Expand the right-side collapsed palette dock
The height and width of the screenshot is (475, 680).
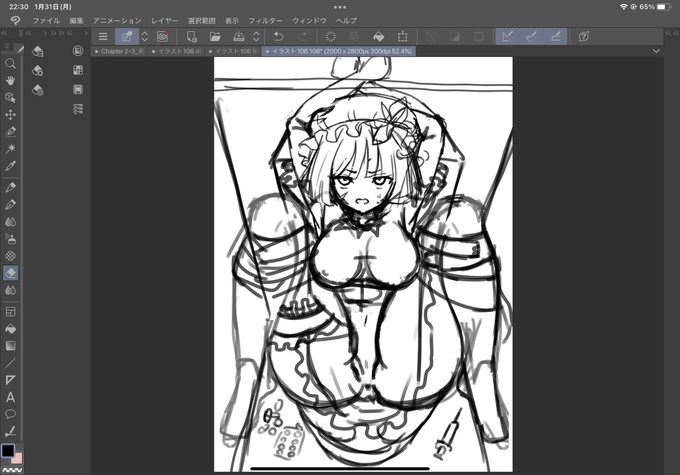[x=671, y=33]
